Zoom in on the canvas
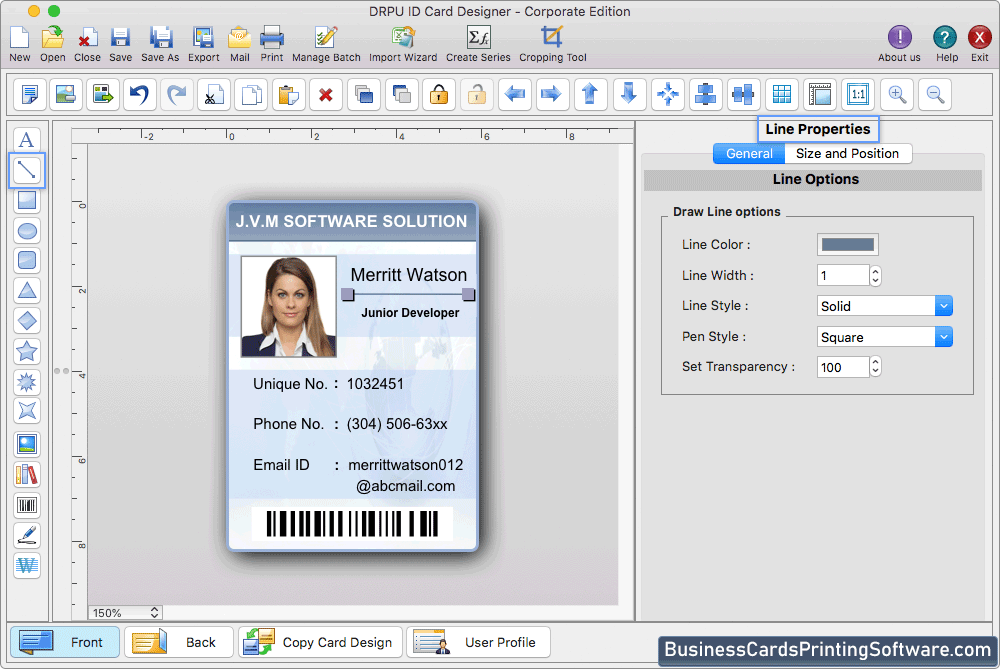Screen dimensions: 1000x669 pos(897,95)
